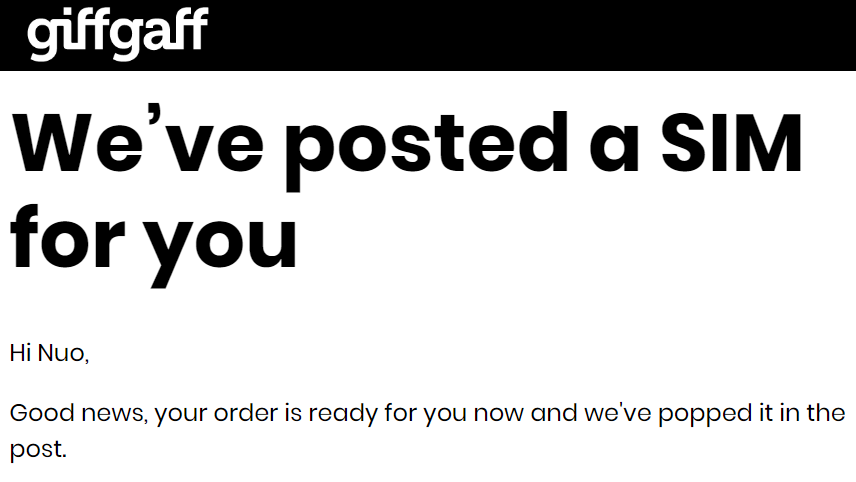Click 'in the' at first paragraph line end

[x=813, y=413]
